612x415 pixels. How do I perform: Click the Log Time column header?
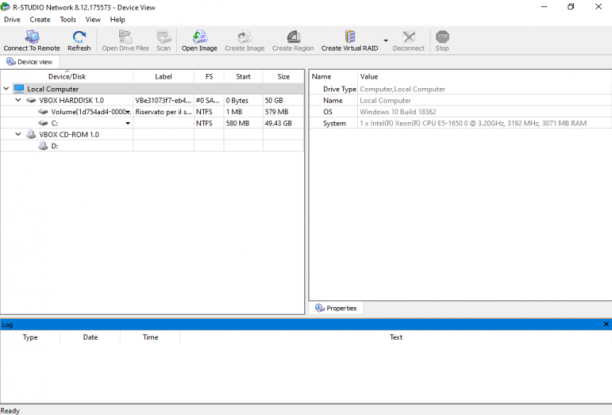pos(150,337)
